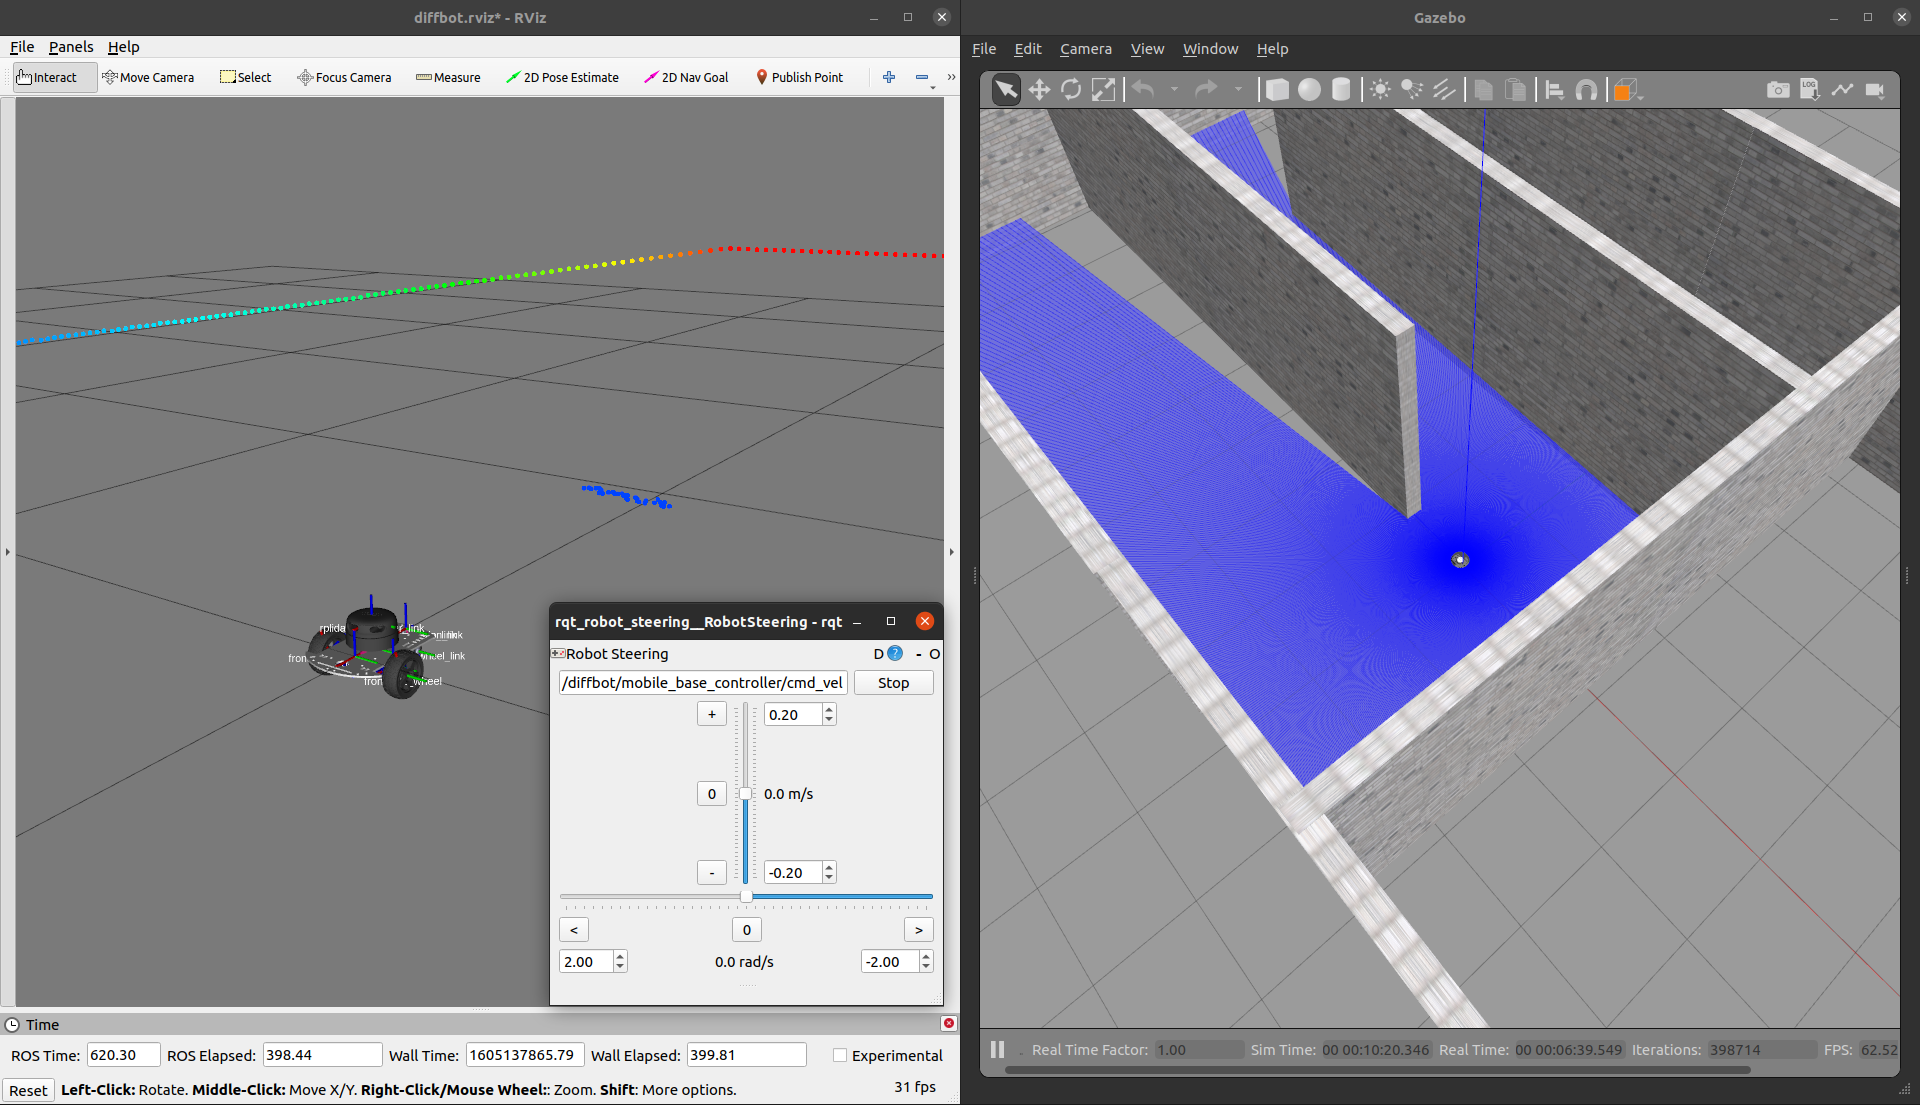Open the Camera menu in Gazebo
This screenshot has width=1920, height=1105.
(x=1085, y=49)
